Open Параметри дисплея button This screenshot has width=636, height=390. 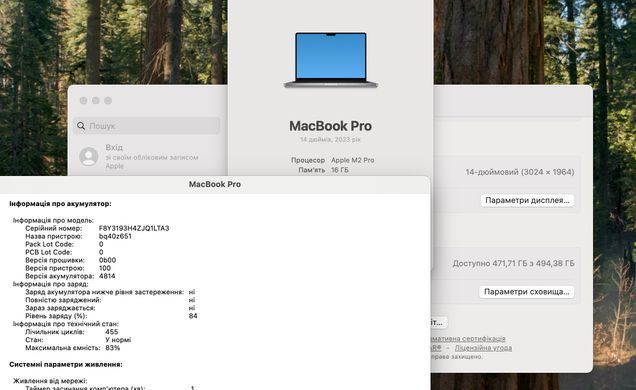(527, 200)
